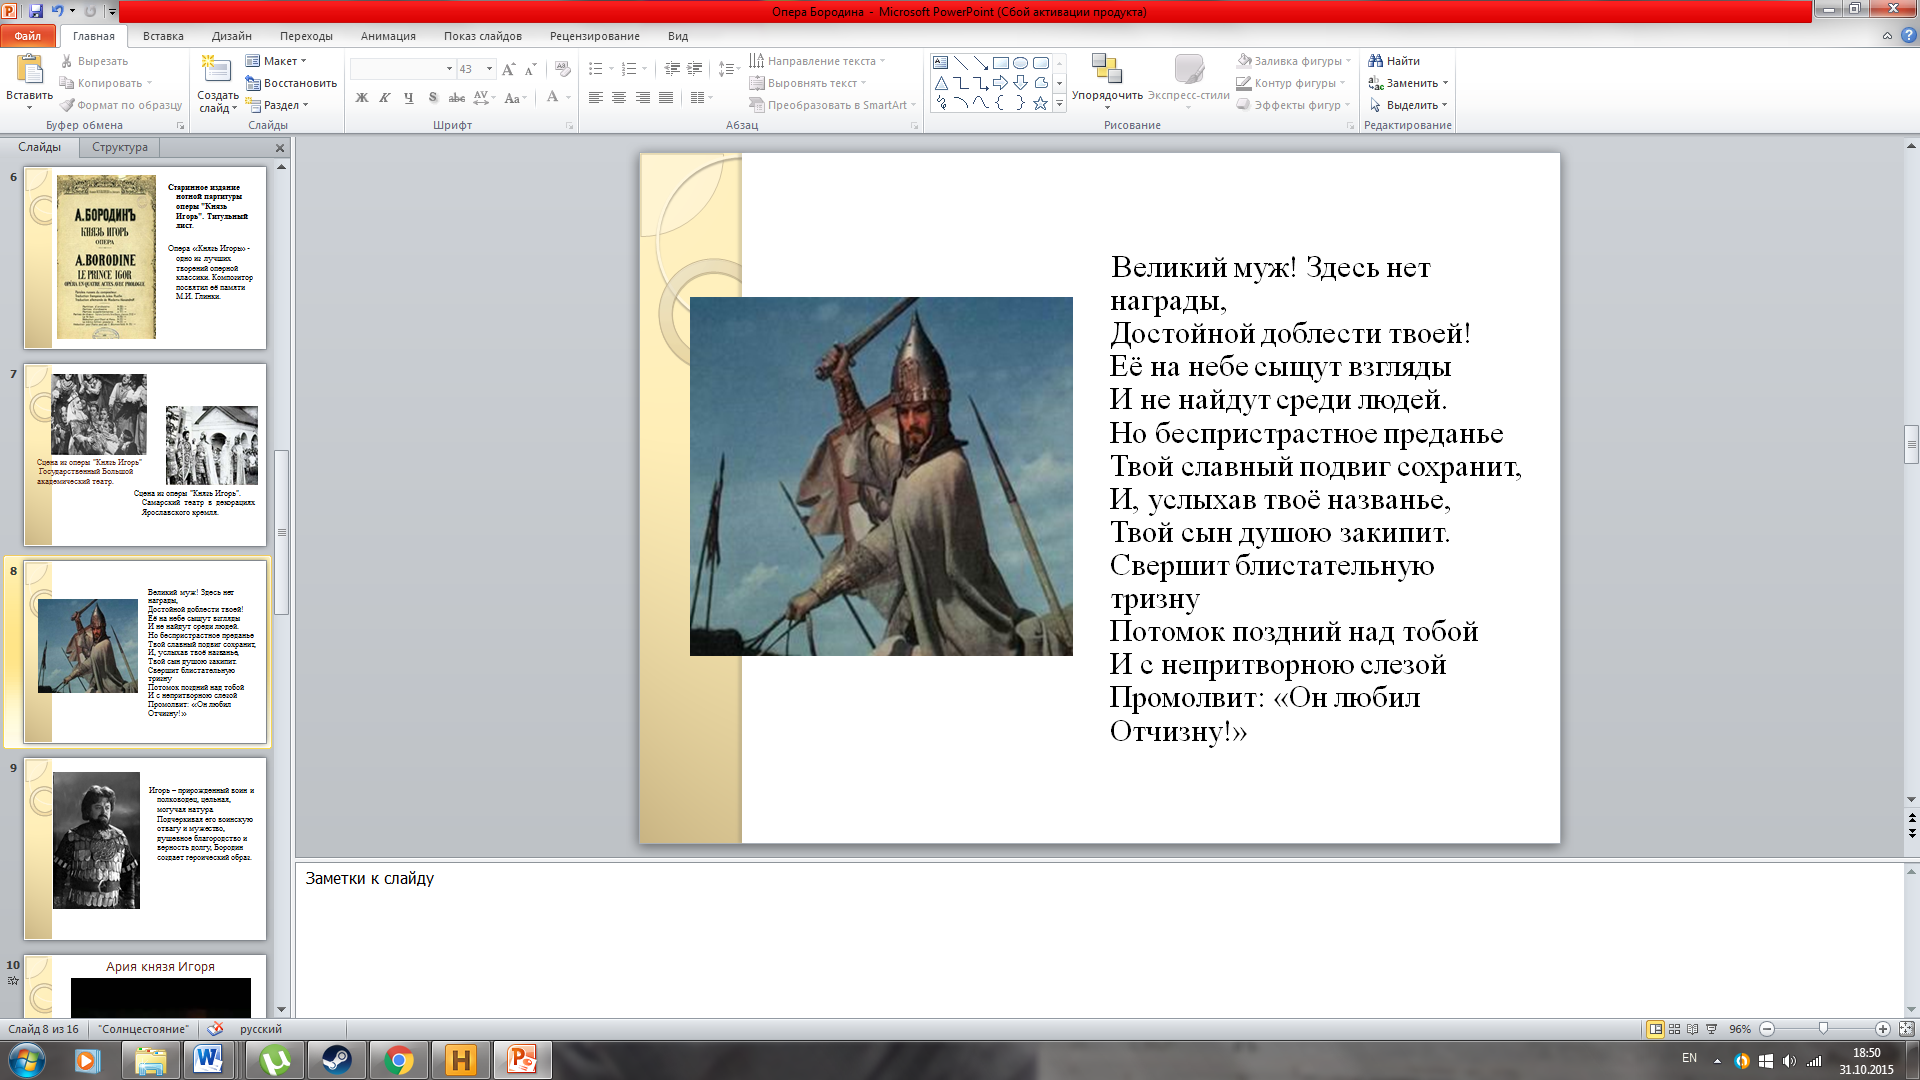1920x1080 pixels.
Task: Open line spacing dropdown
Action: [x=728, y=69]
